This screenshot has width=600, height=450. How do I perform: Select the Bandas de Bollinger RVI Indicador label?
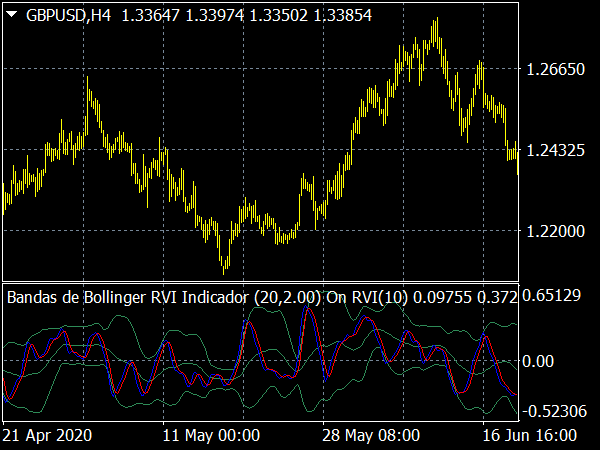point(262,297)
